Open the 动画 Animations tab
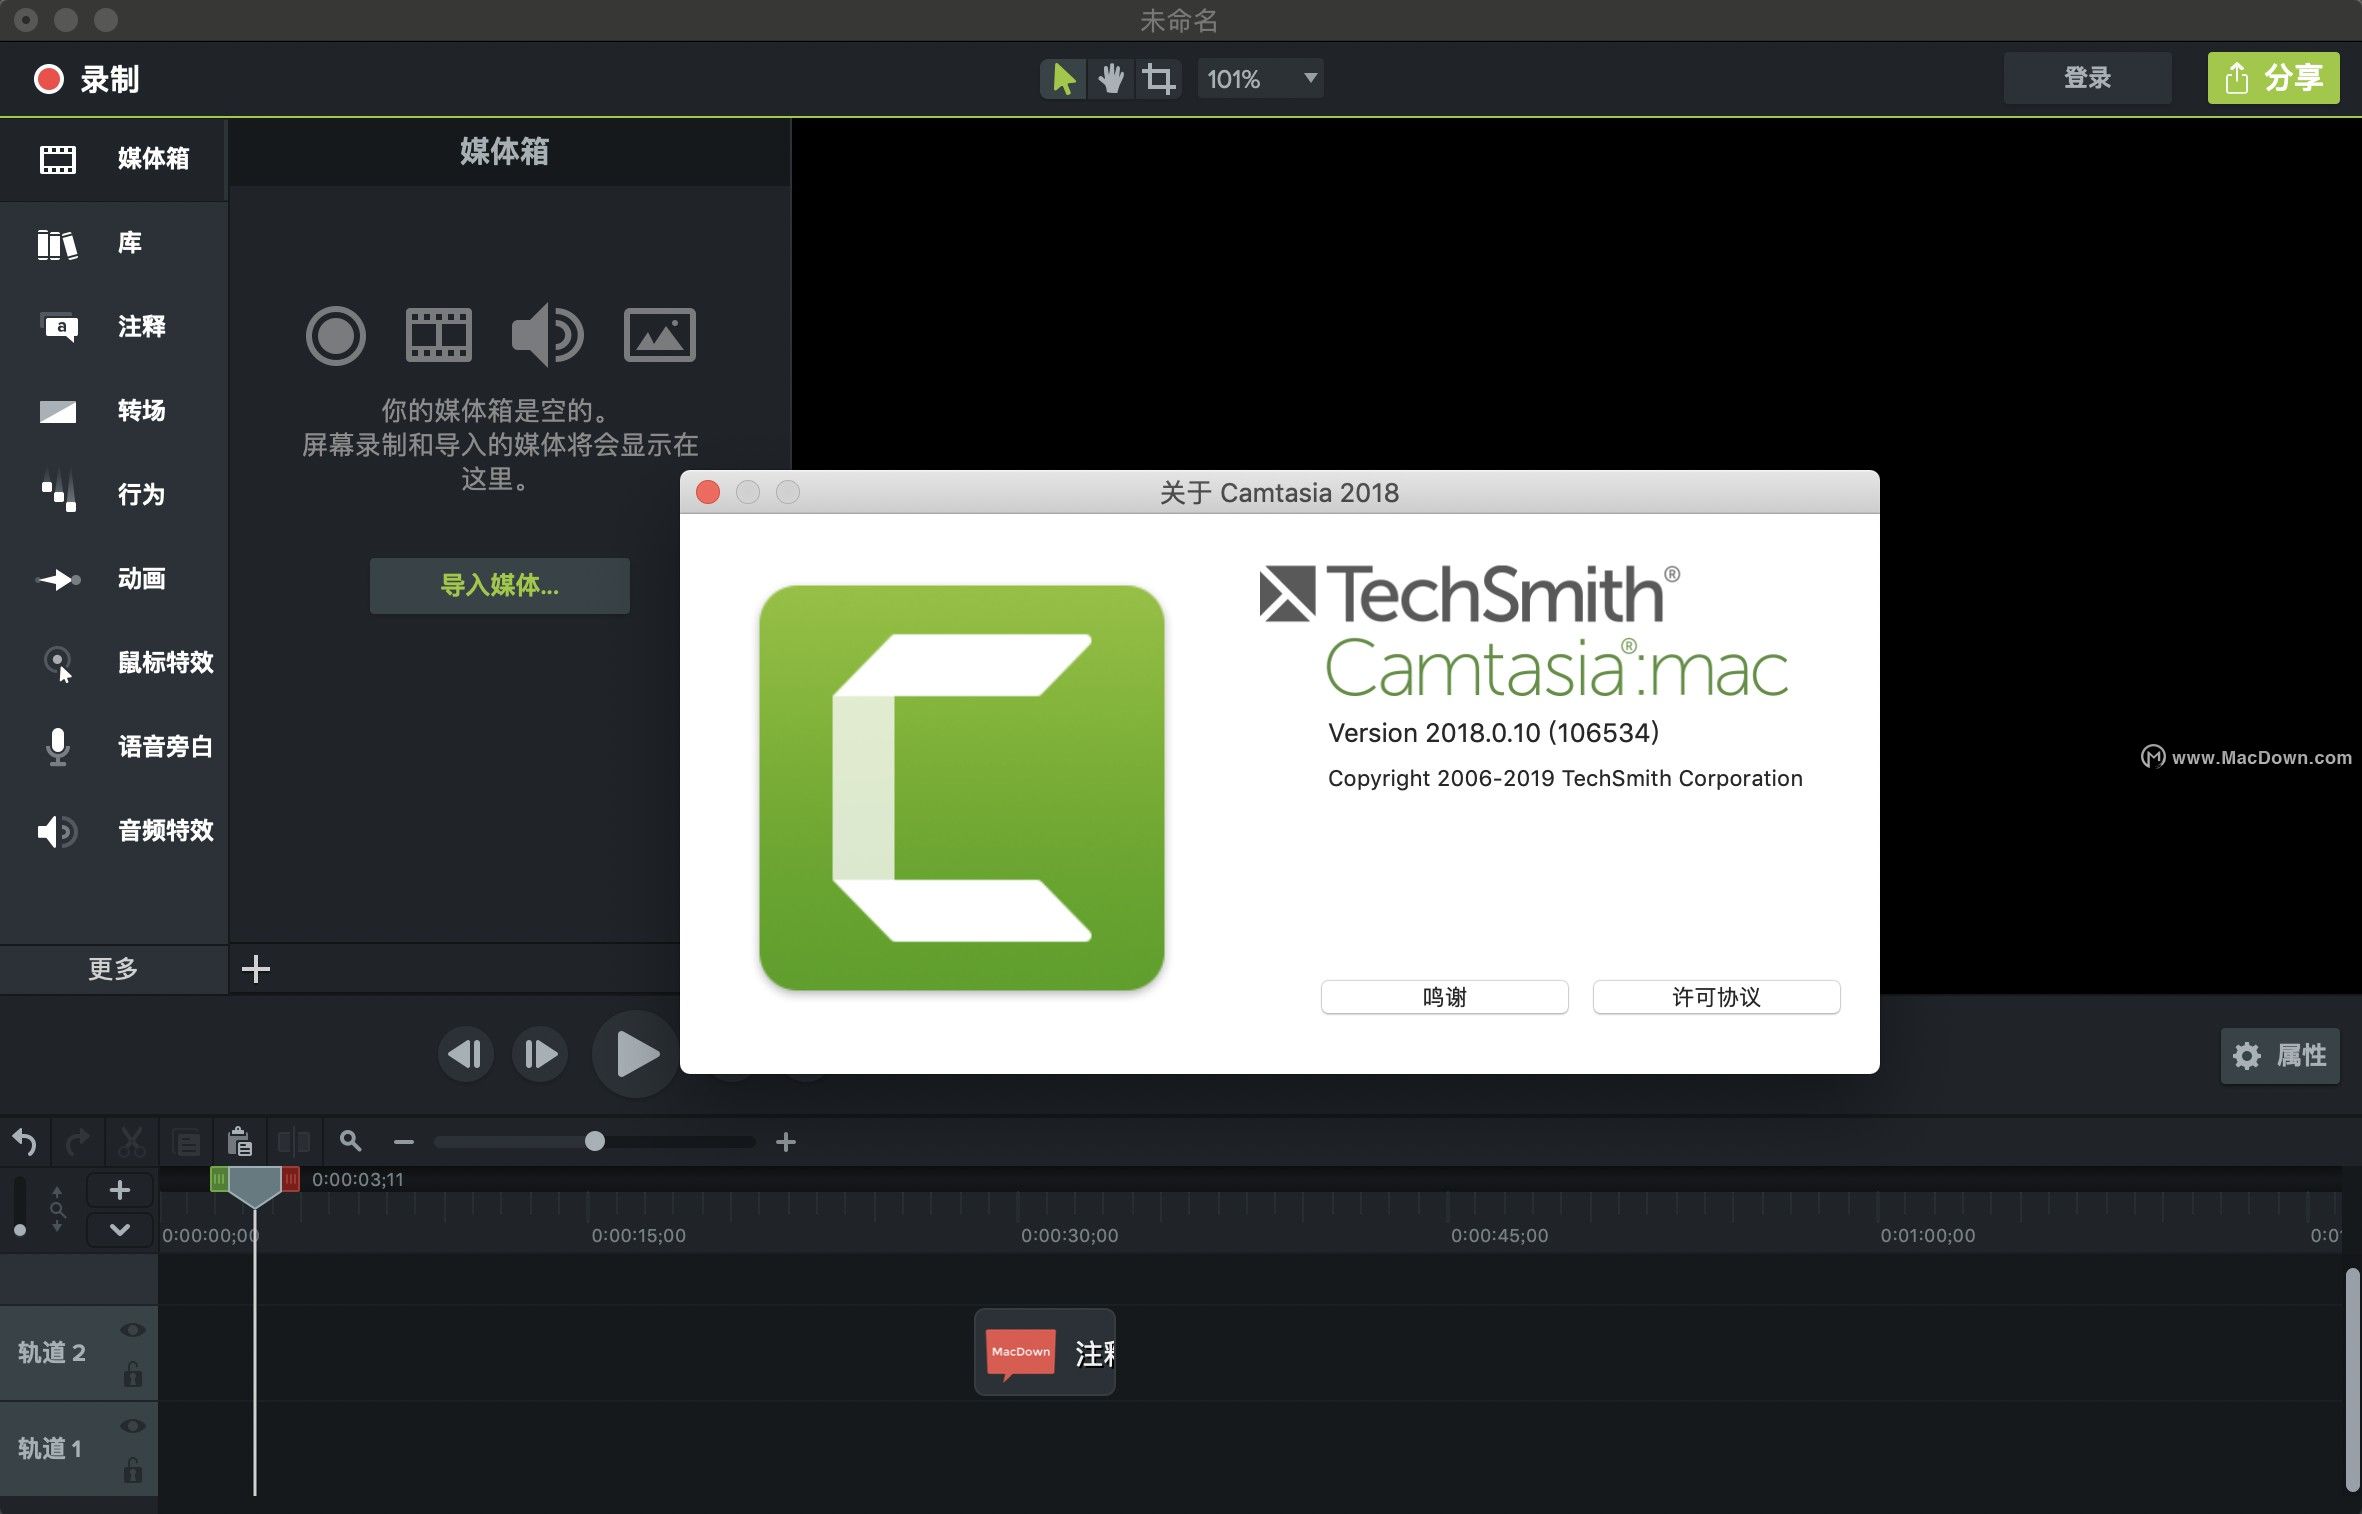Viewport: 2362px width, 1514px height. pyautogui.click(x=114, y=579)
